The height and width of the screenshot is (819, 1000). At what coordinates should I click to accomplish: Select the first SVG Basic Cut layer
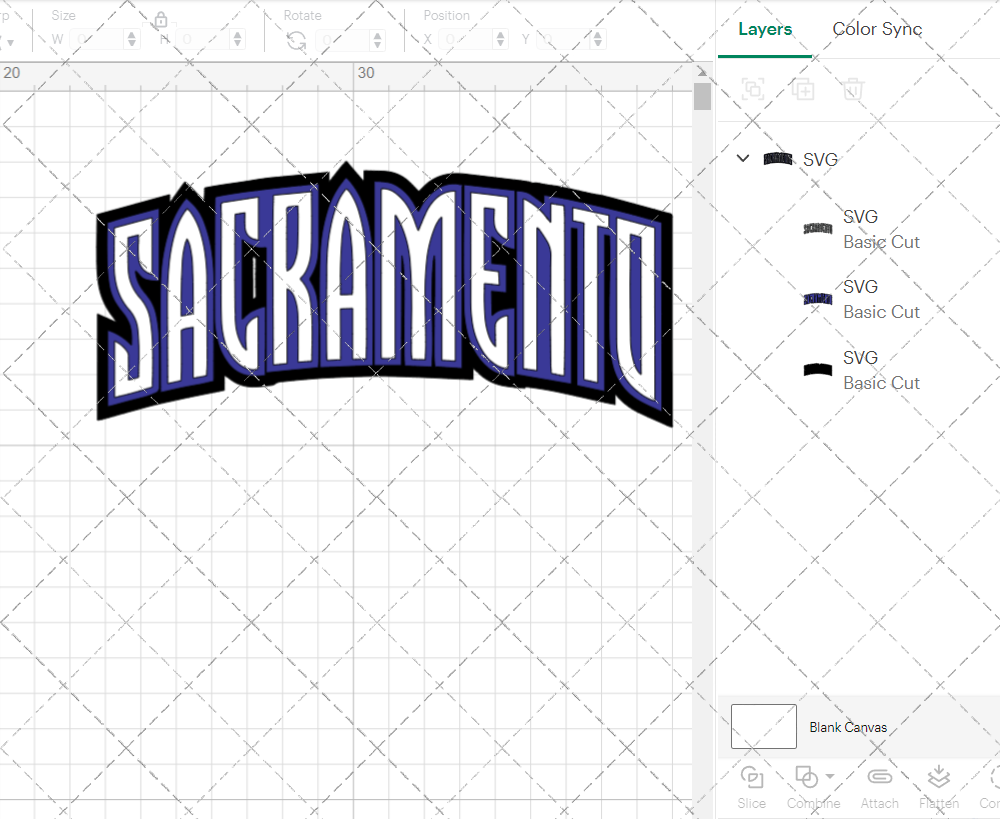coord(861,229)
